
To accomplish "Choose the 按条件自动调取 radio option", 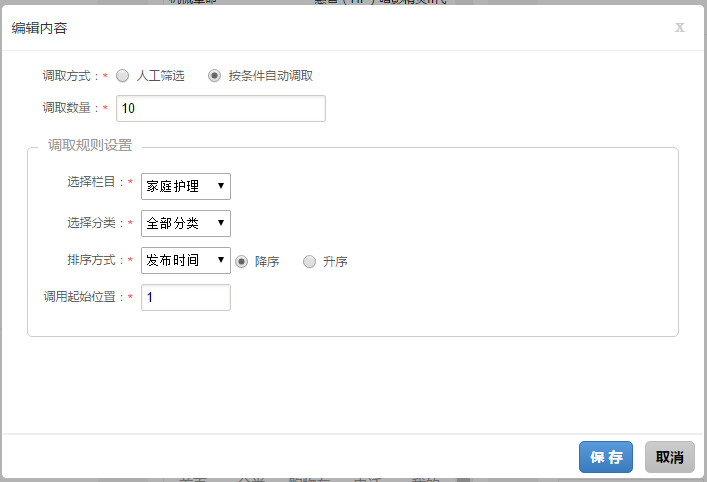I will click(x=215, y=76).
